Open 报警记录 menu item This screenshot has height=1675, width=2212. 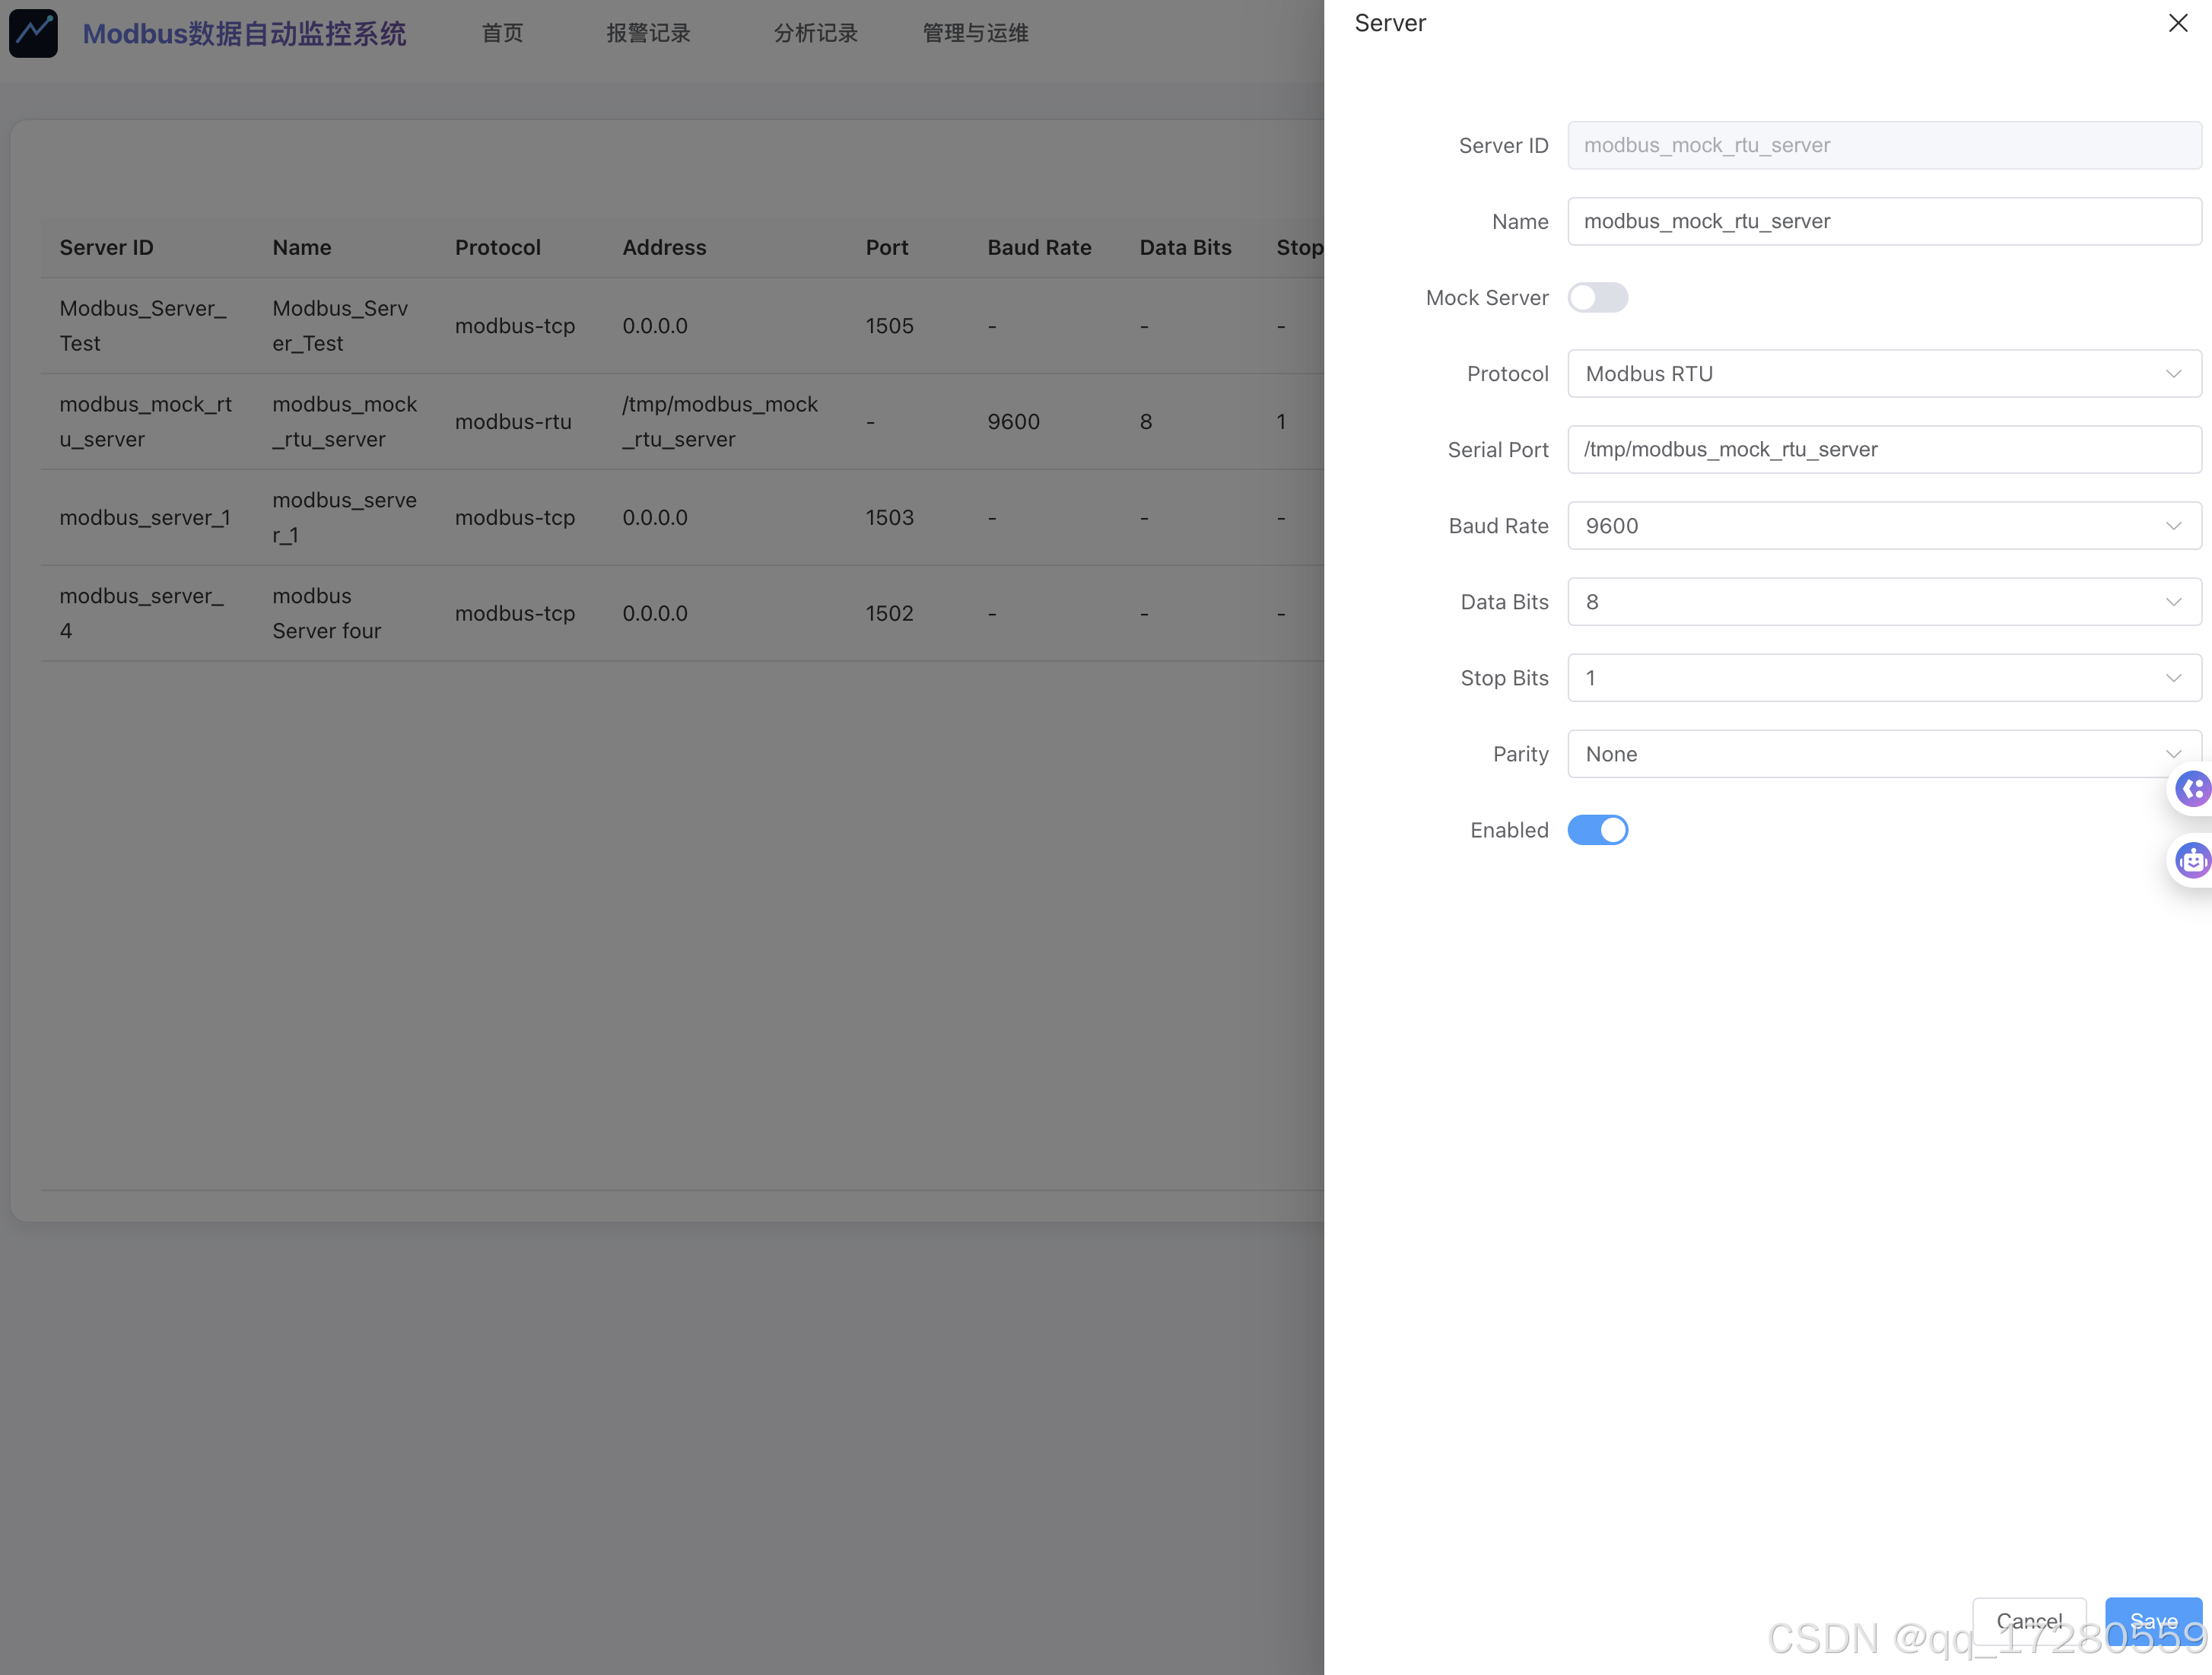(x=648, y=33)
